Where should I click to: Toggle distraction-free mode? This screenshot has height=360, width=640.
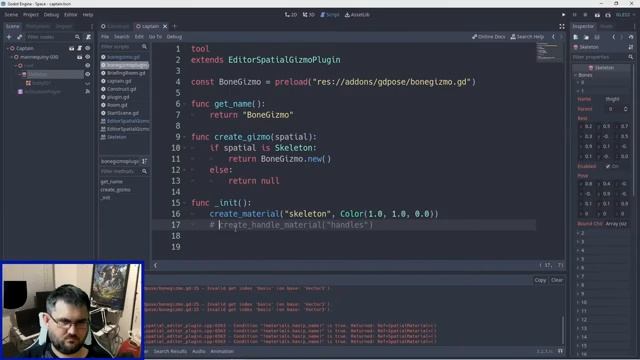562,27
